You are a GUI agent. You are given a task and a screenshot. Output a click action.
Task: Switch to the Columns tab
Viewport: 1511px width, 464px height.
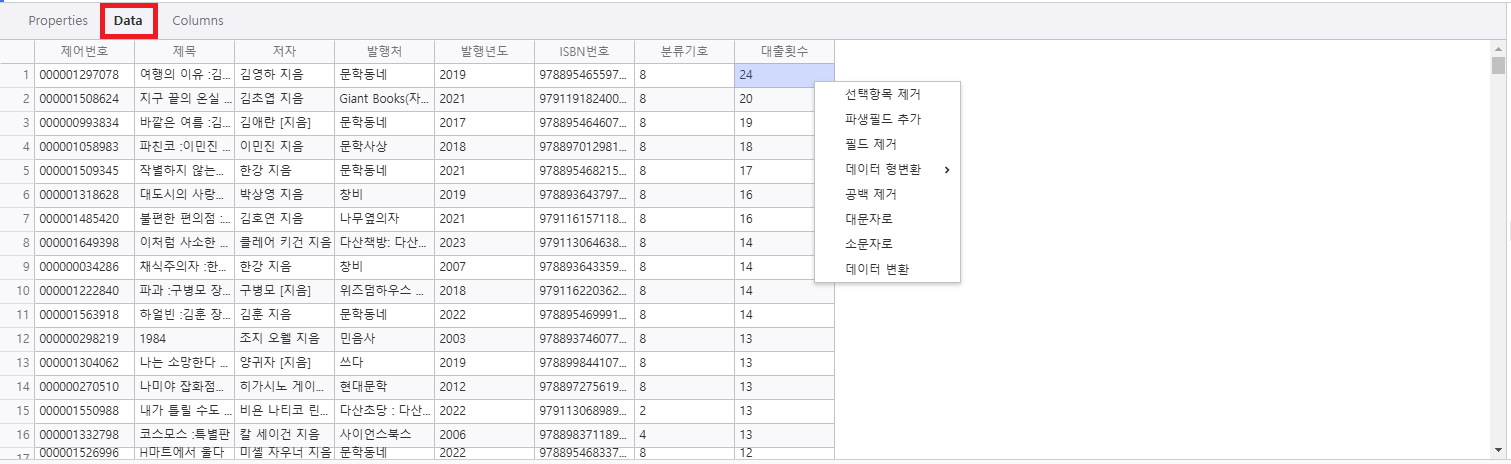[198, 21]
